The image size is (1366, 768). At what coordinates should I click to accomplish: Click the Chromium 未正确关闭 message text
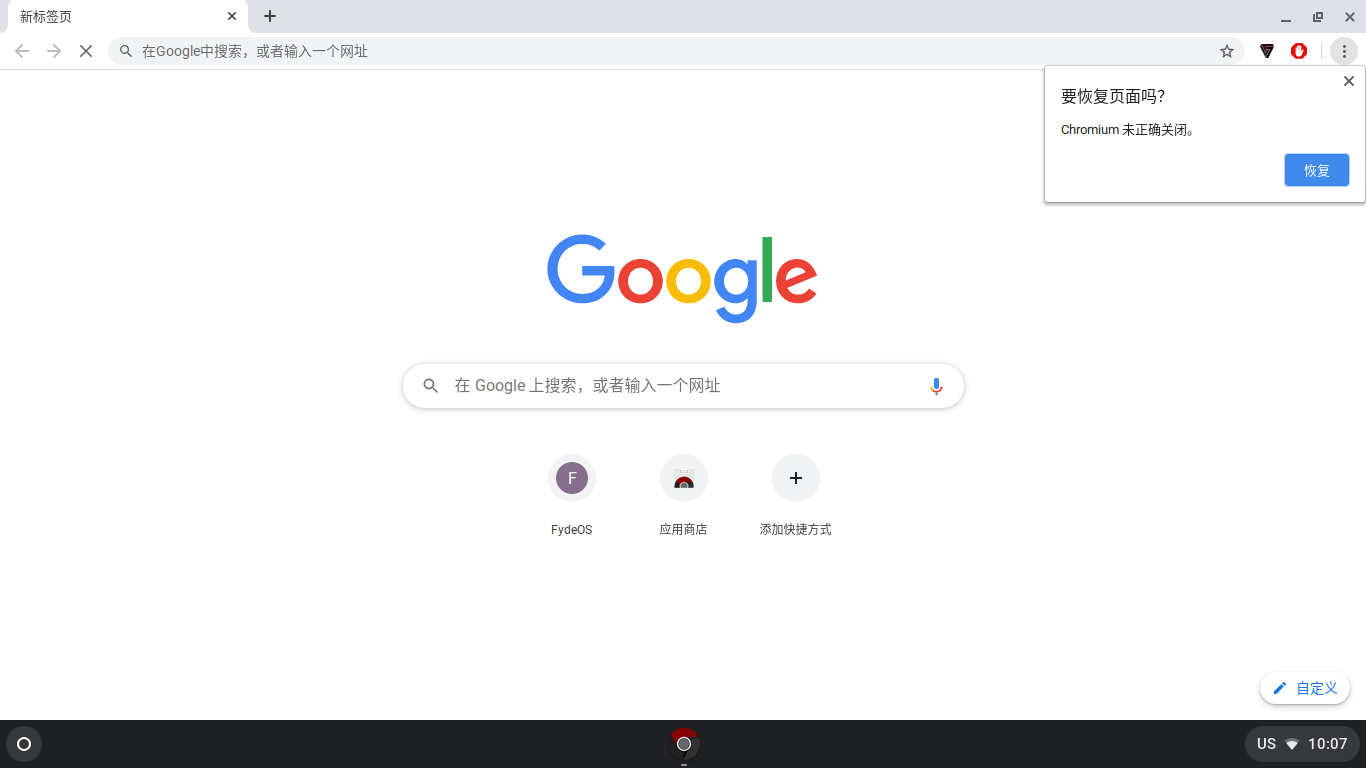[x=1128, y=130]
